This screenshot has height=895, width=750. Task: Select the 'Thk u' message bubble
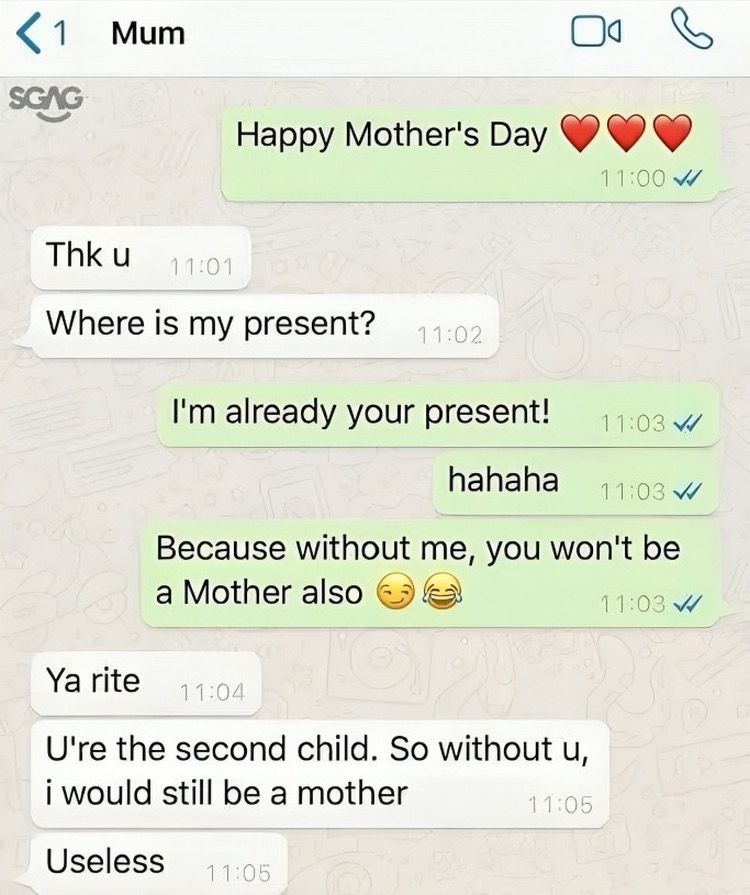pyautogui.click(x=140, y=257)
